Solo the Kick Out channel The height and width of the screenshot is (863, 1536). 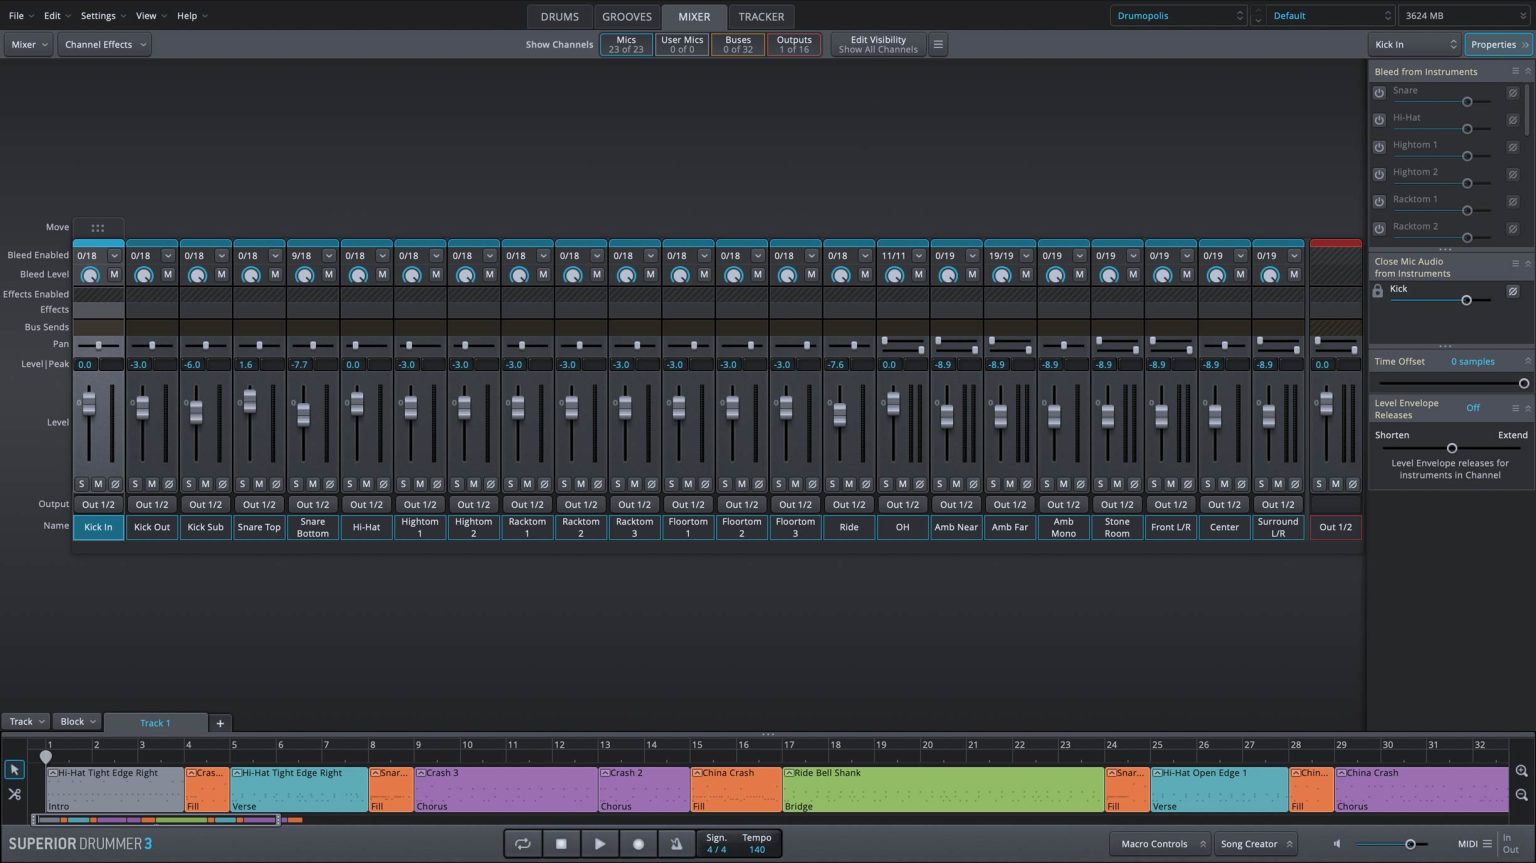pyautogui.click(x=135, y=484)
